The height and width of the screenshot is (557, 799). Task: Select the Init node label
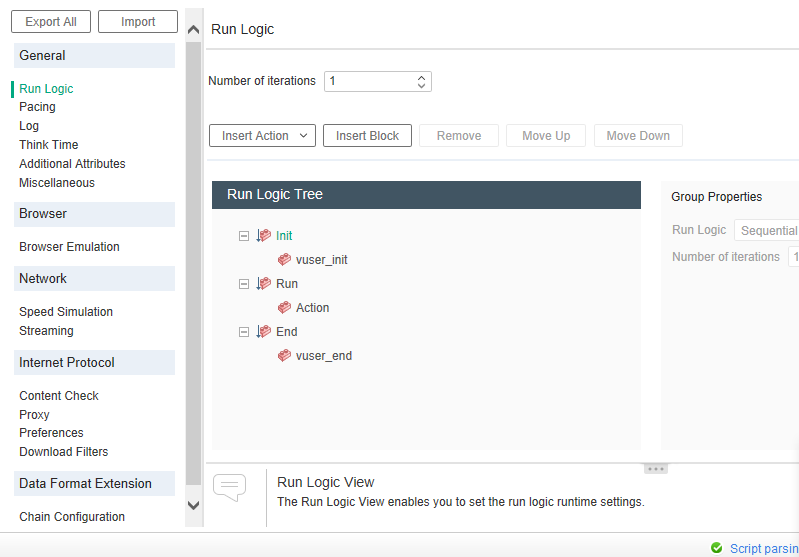[x=284, y=235]
